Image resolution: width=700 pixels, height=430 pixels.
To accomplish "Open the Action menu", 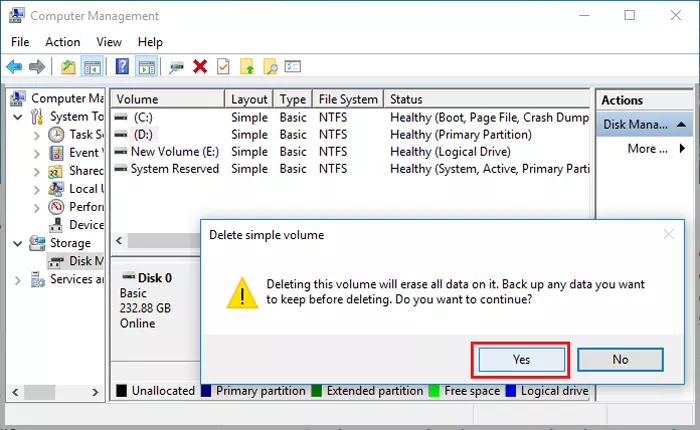I will (x=62, y=42).
